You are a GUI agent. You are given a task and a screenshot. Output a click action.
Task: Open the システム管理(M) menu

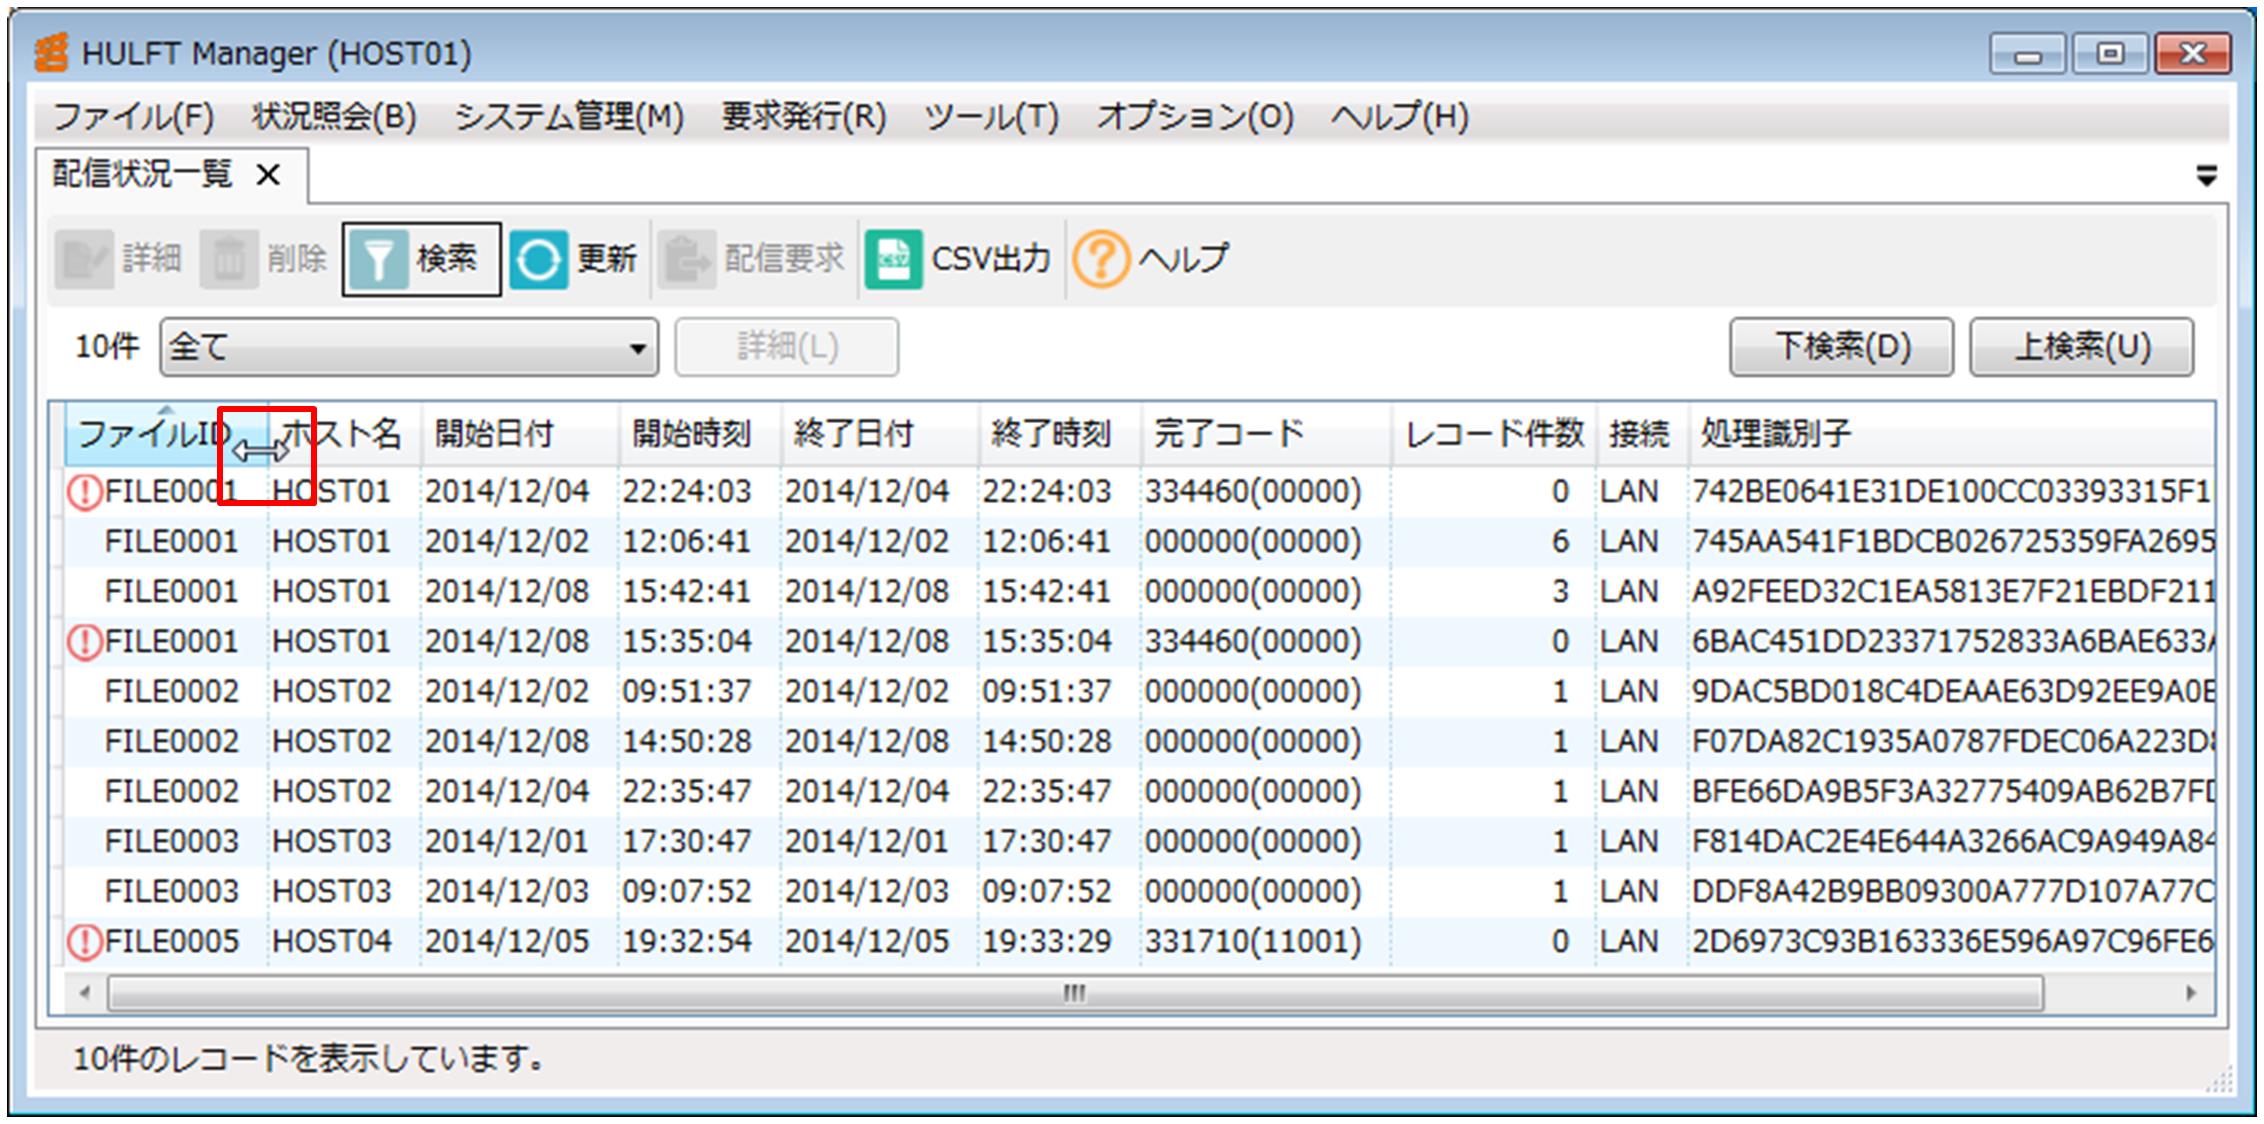coord(569,117)
